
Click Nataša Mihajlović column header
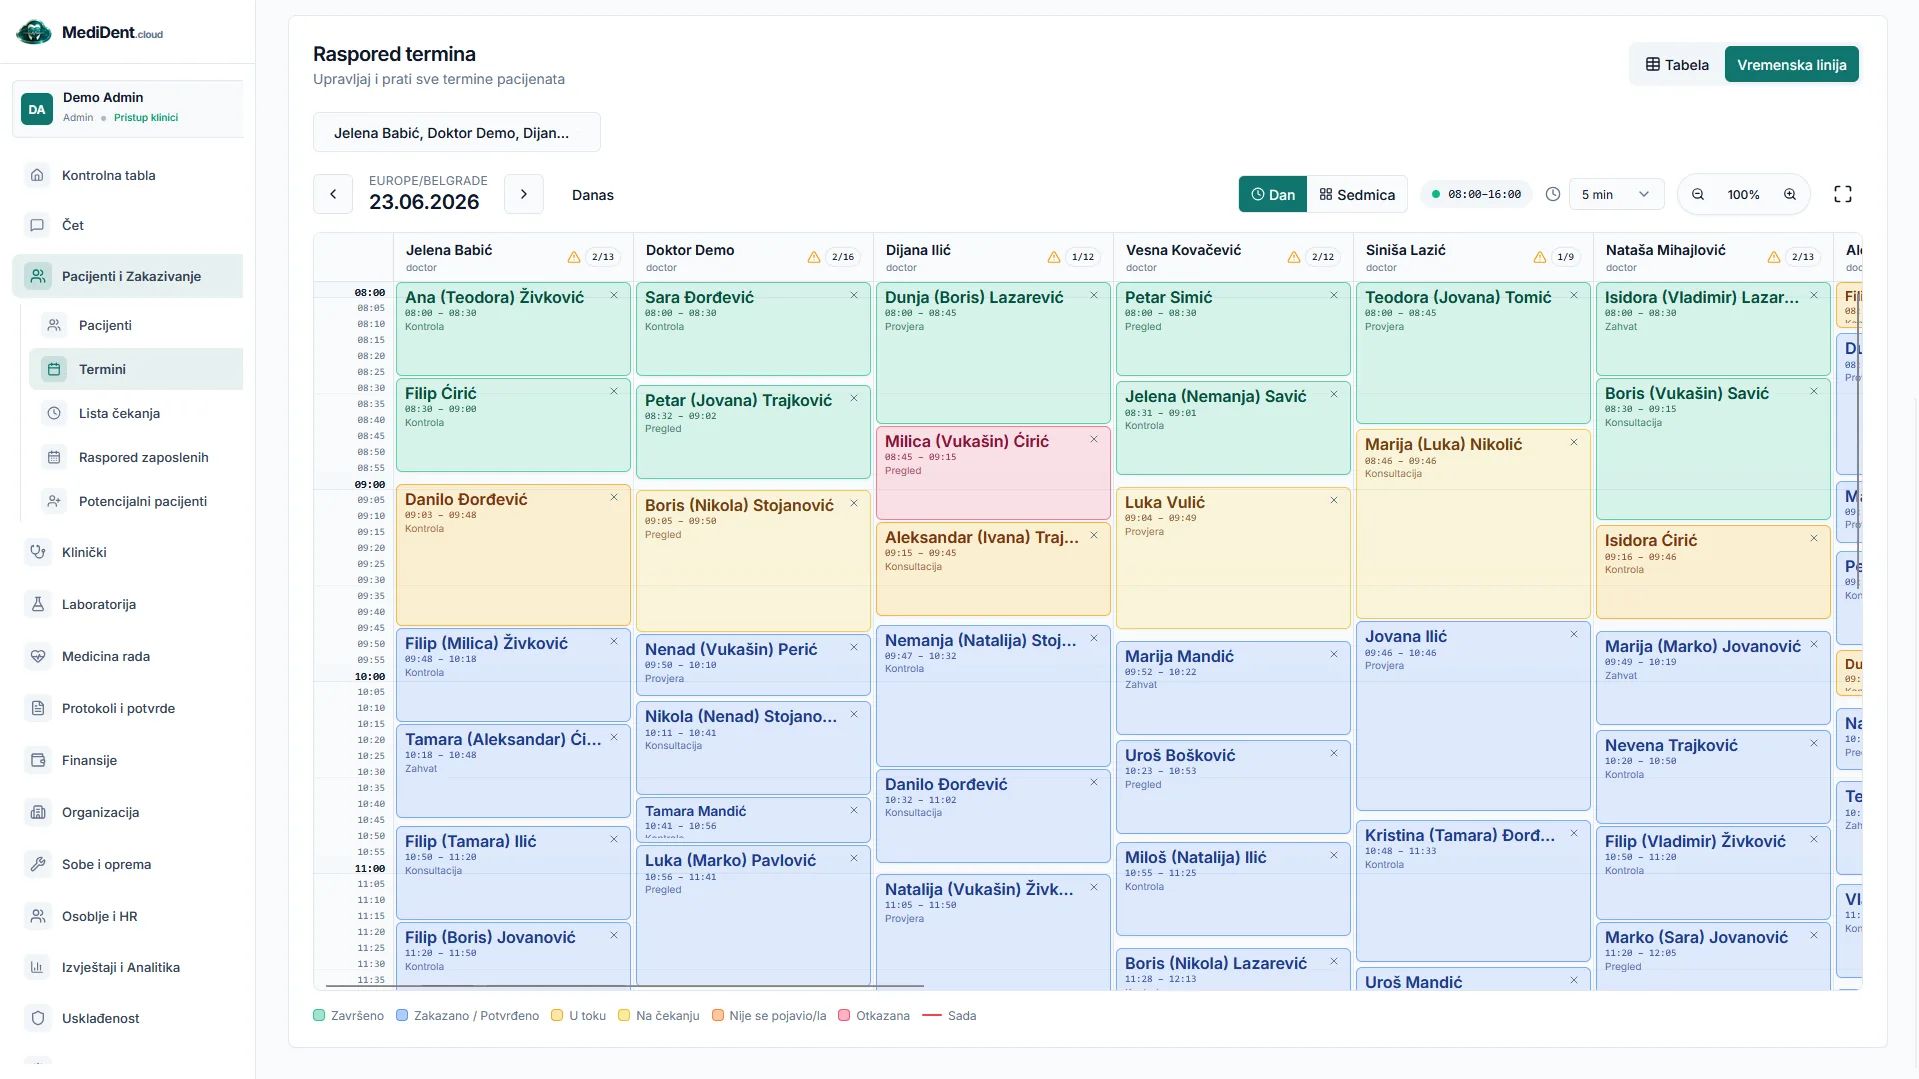(1713, 257)
